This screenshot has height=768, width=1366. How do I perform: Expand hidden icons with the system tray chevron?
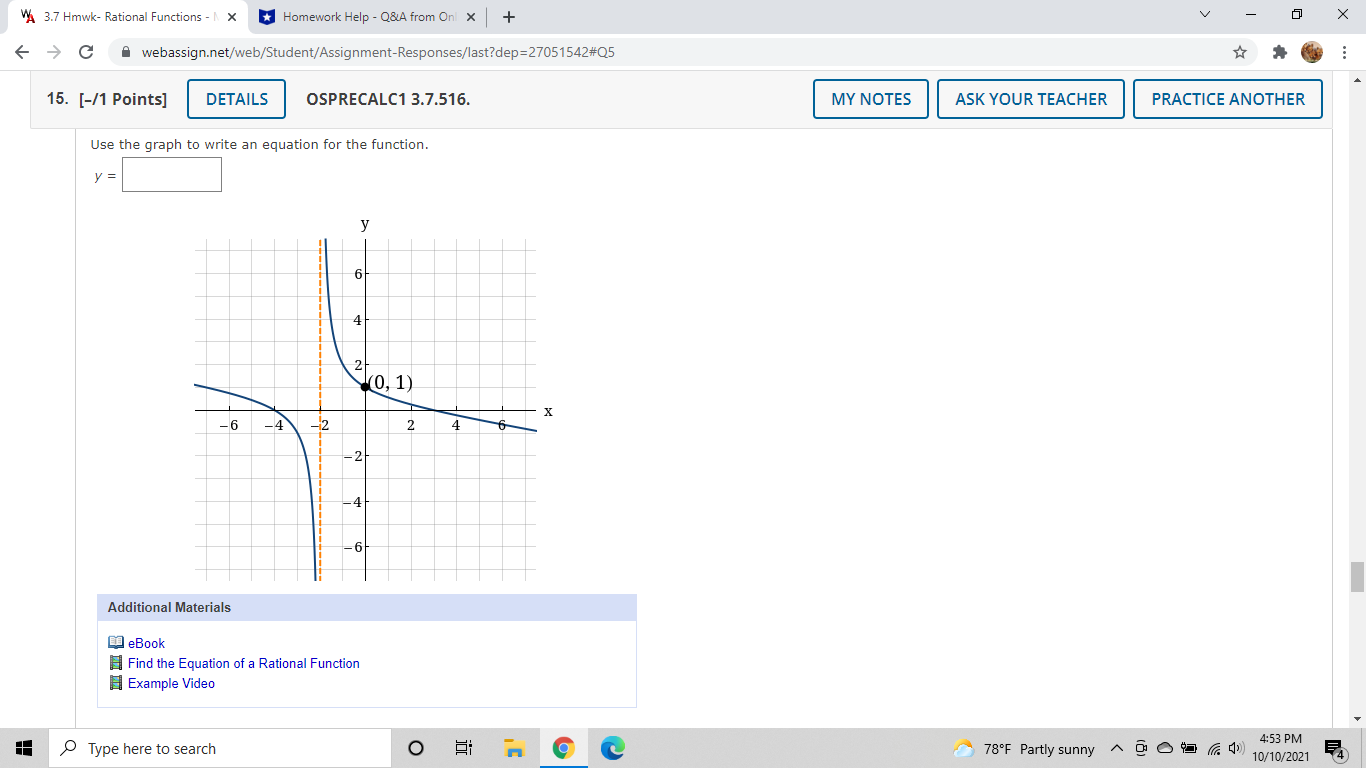coord(1116,748)
